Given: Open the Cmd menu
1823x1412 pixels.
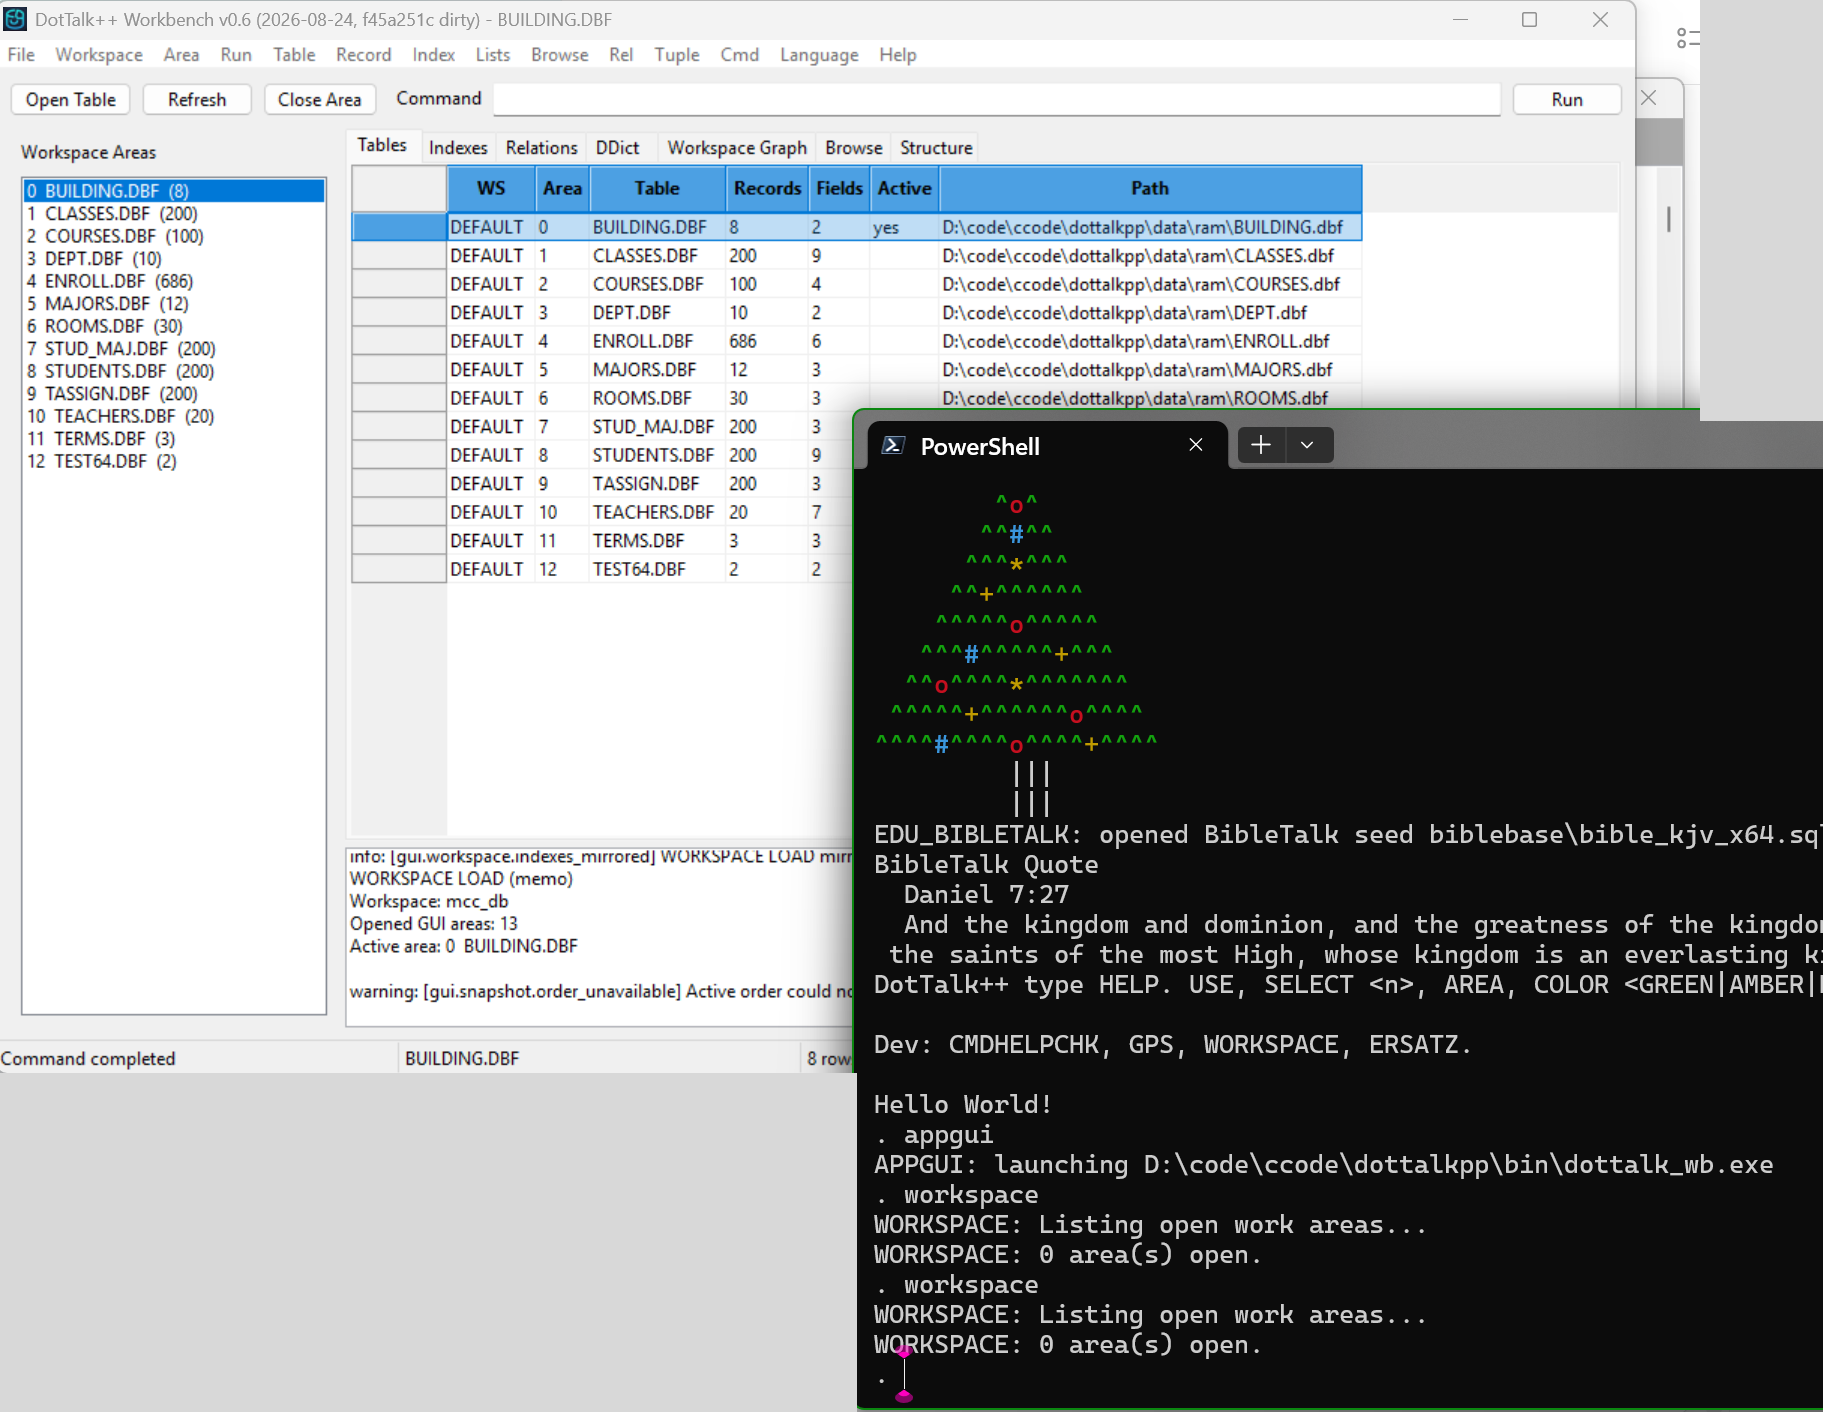Looking at the screenshot, I should tap(739, 54).
